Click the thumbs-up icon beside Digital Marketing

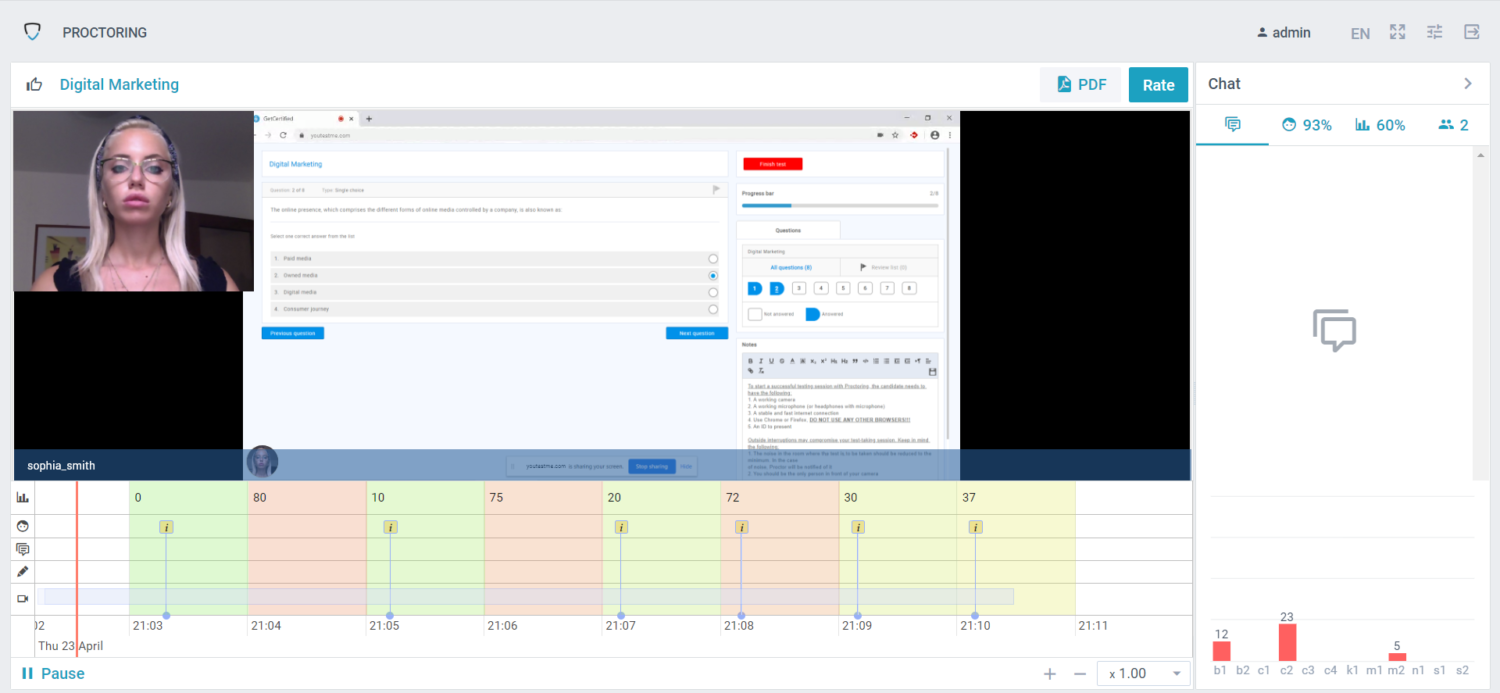(x=35, y=85)
